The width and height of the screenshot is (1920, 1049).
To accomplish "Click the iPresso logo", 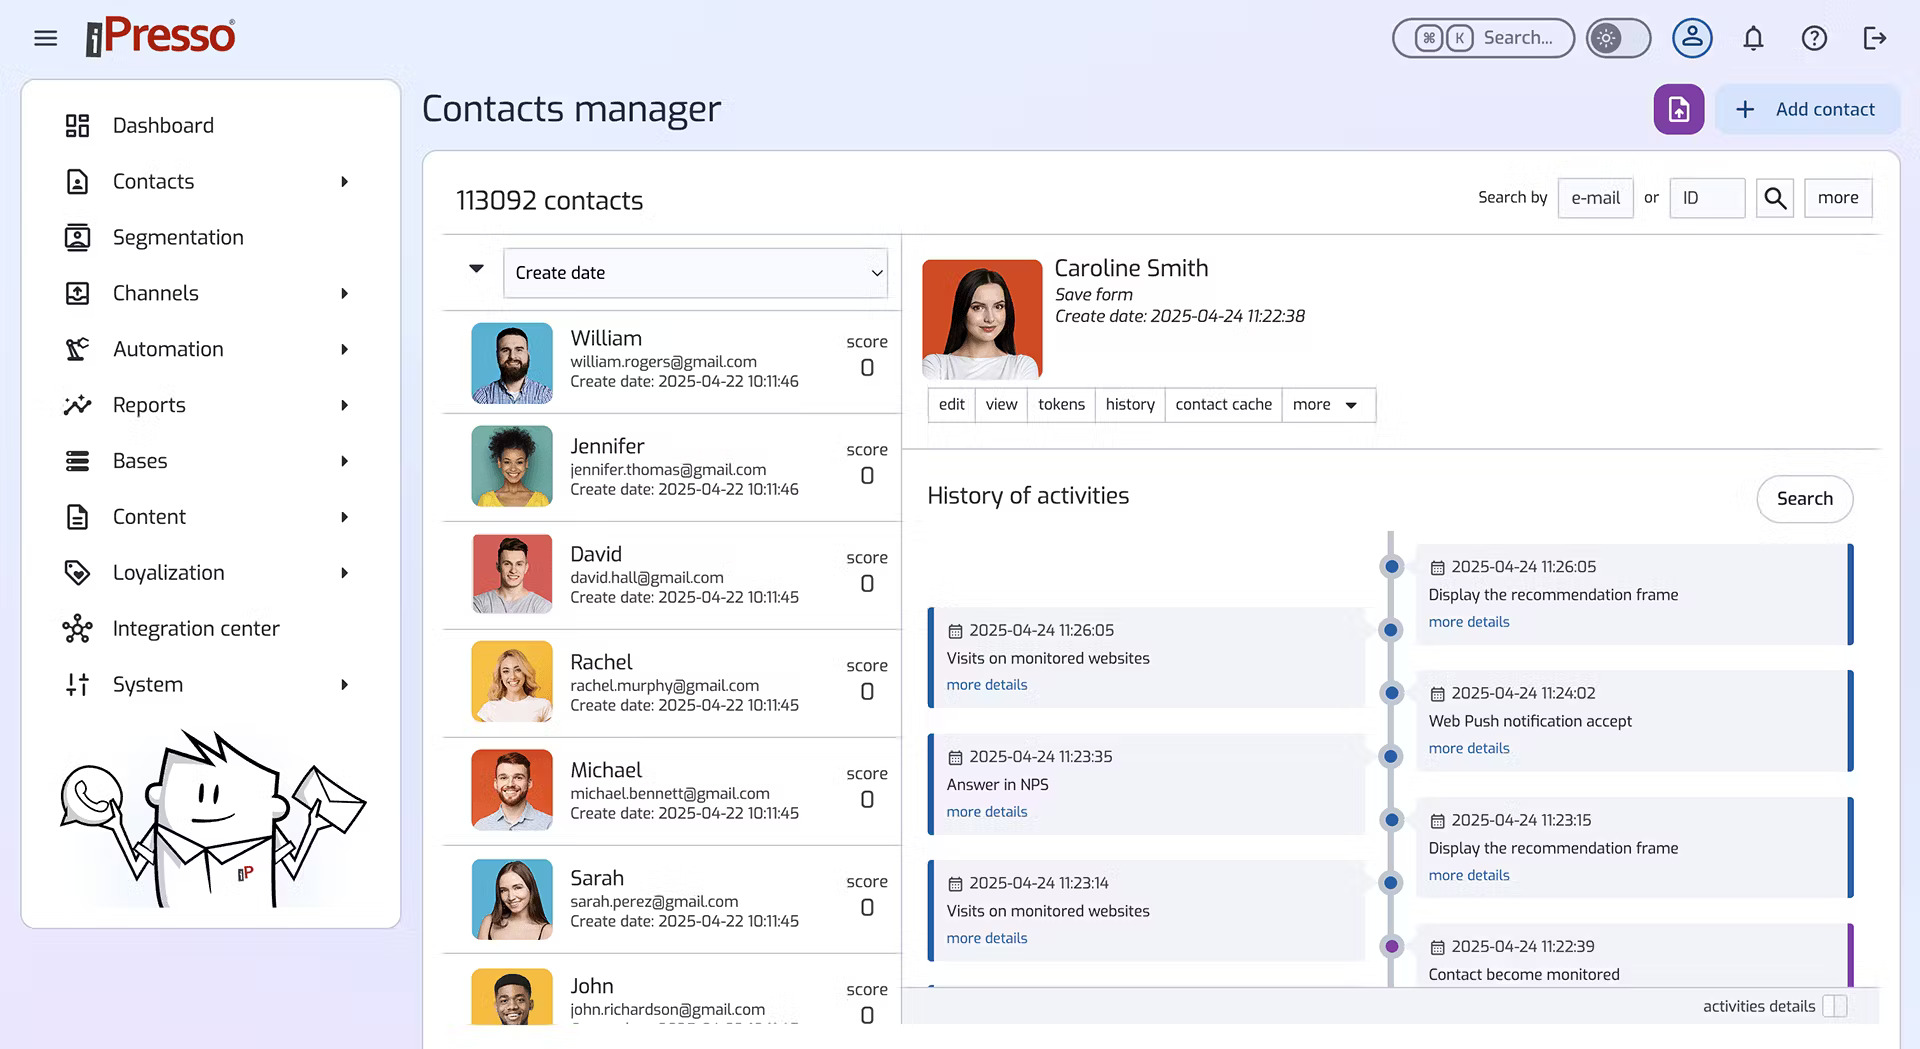I will coord(160,36).
